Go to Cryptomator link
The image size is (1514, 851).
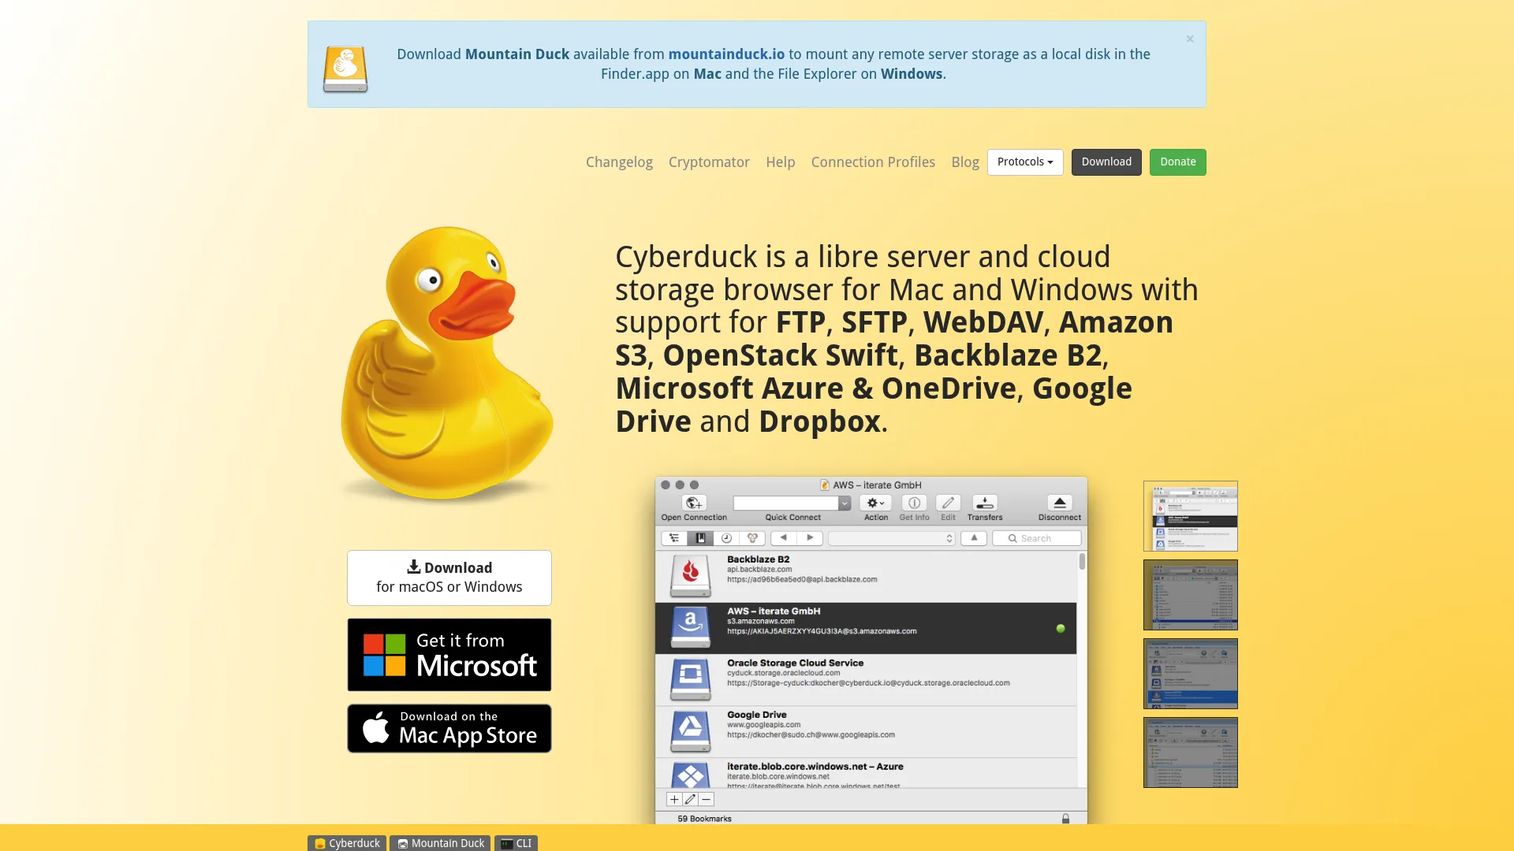point(709,162)
